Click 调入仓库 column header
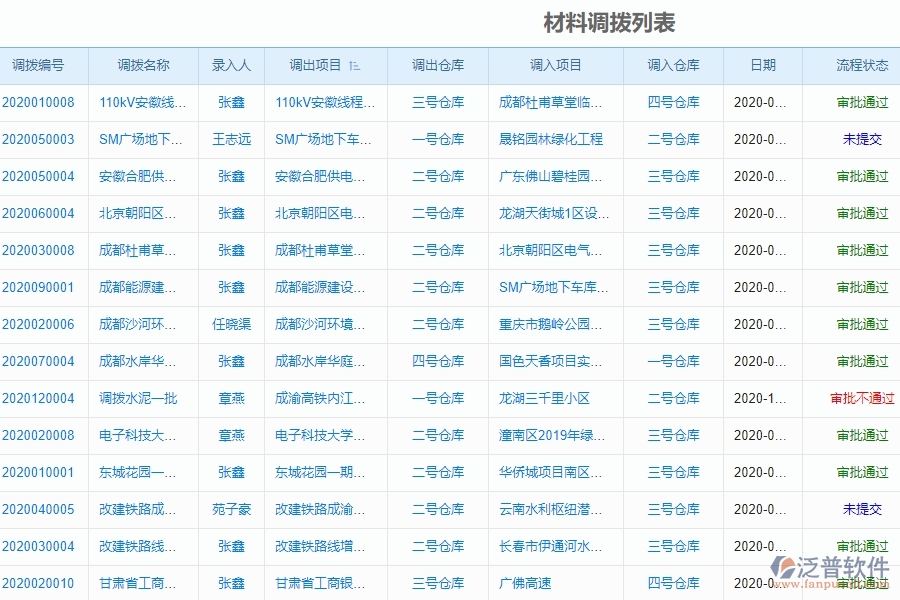The width and height of the screenshot is (900, 600). point(674,65)
